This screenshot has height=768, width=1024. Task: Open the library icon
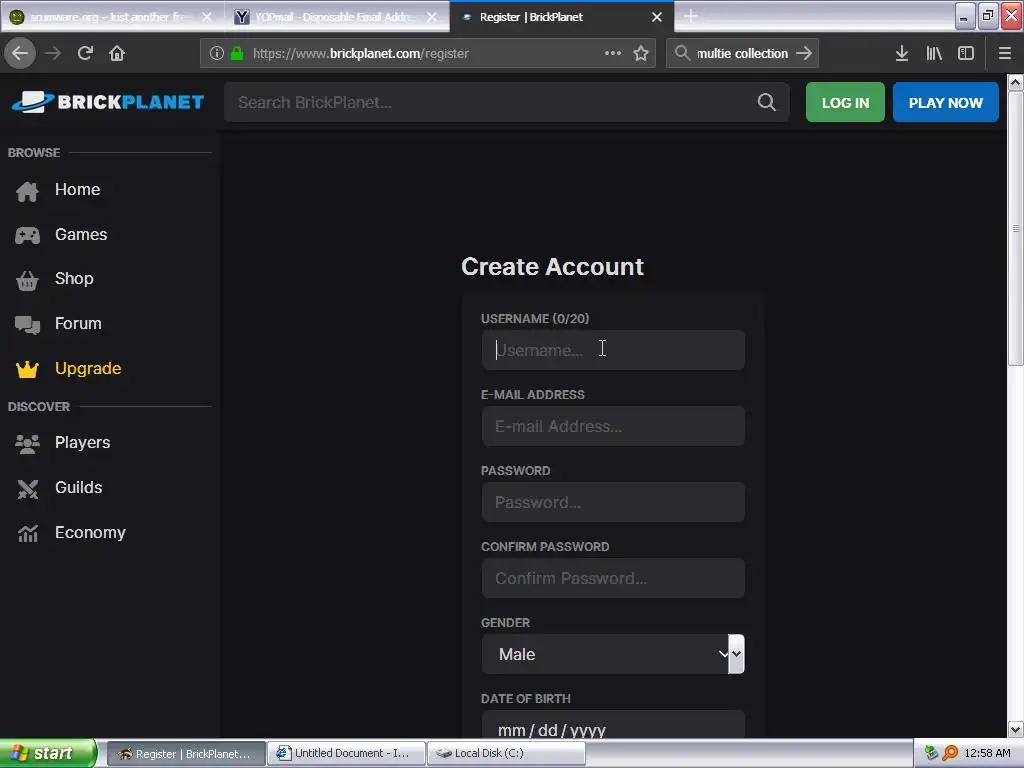(934, 53)
